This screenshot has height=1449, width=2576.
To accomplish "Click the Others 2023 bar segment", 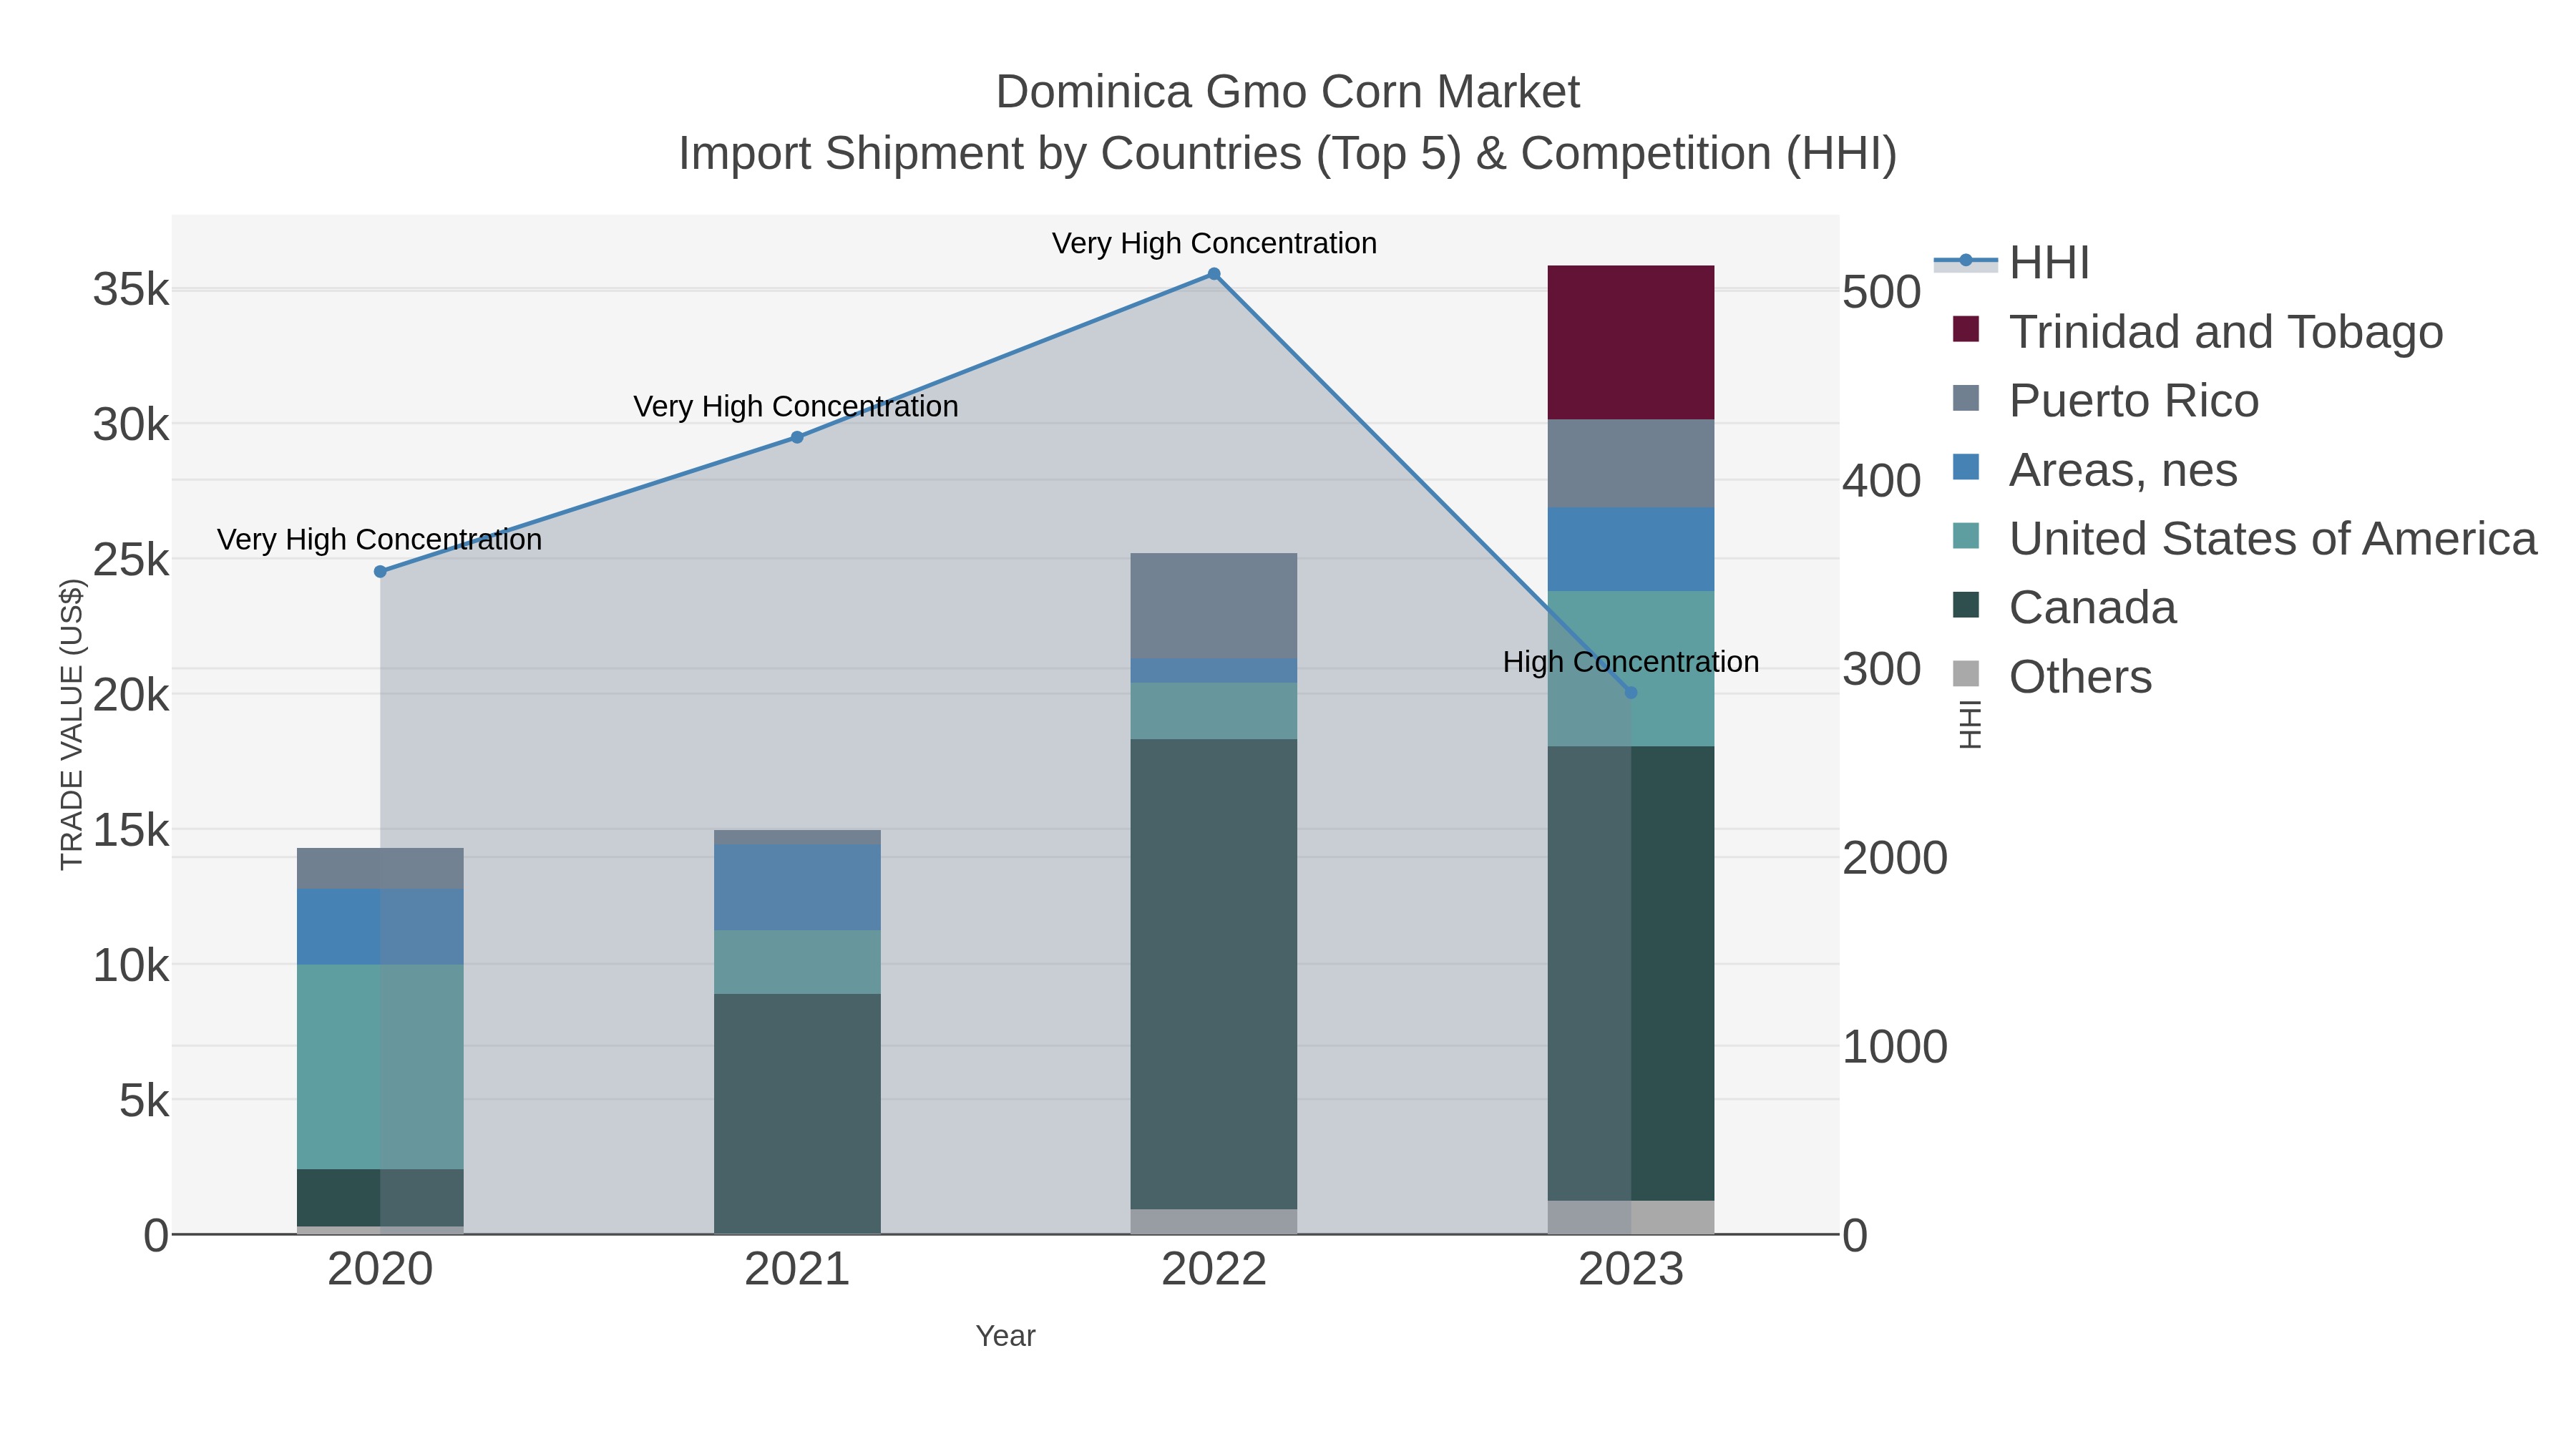I will 1631,1218.
